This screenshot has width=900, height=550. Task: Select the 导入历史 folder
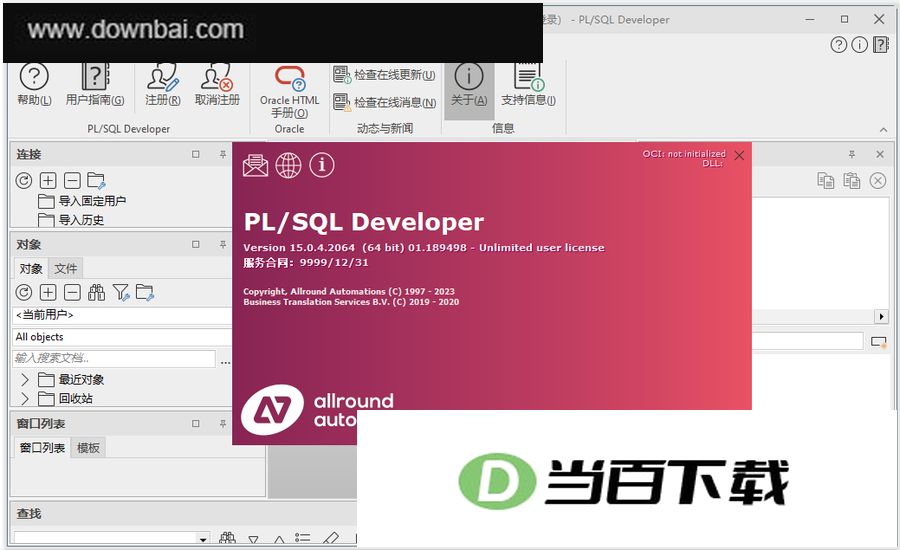pos(71,220)
